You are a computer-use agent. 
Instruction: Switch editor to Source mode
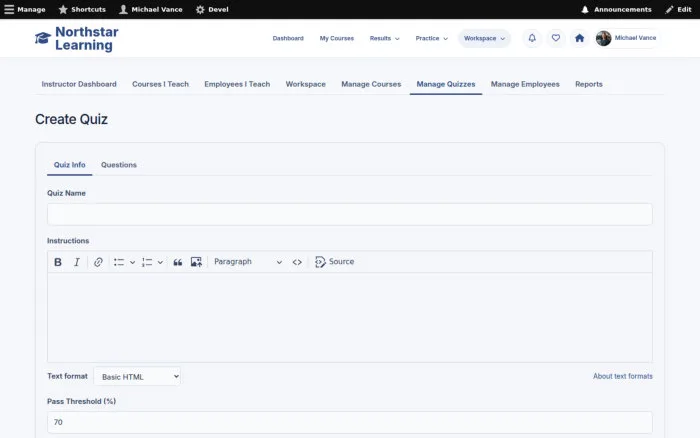[334, 262]
